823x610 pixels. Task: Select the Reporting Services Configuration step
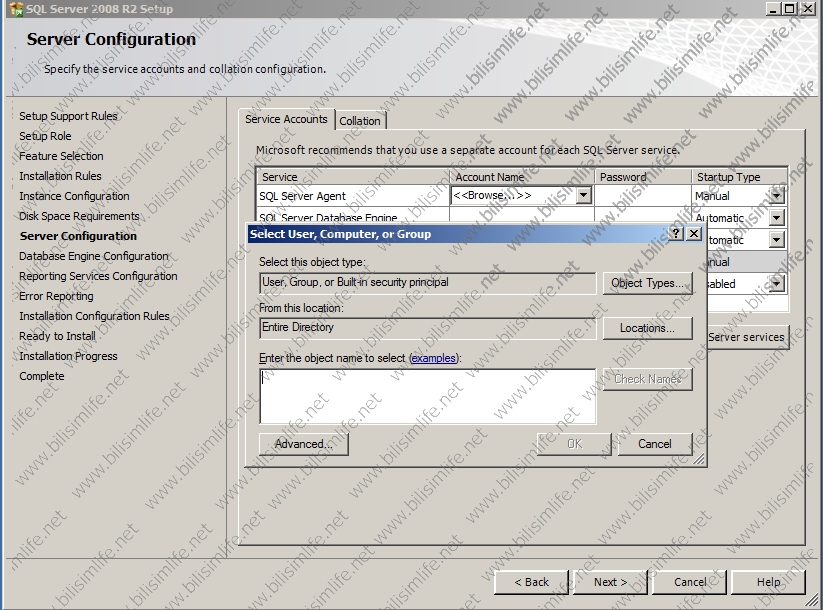98,276
